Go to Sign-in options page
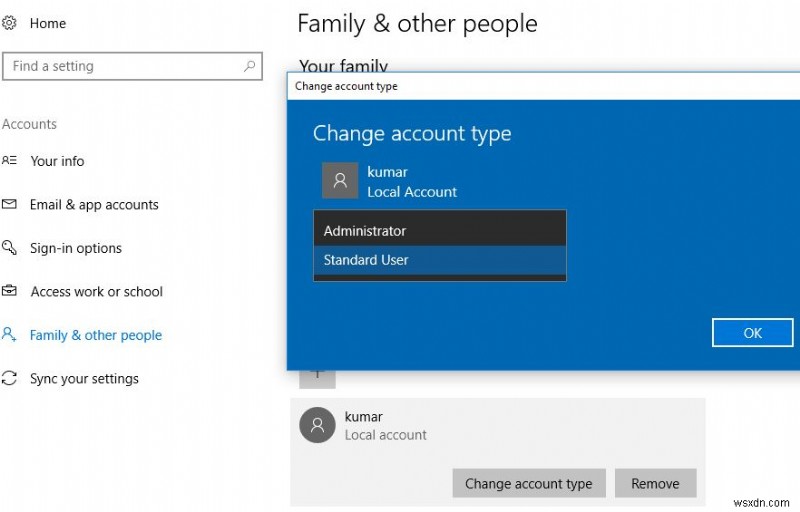The height and width of the screenshot is (512, 800). pos(76,248)
